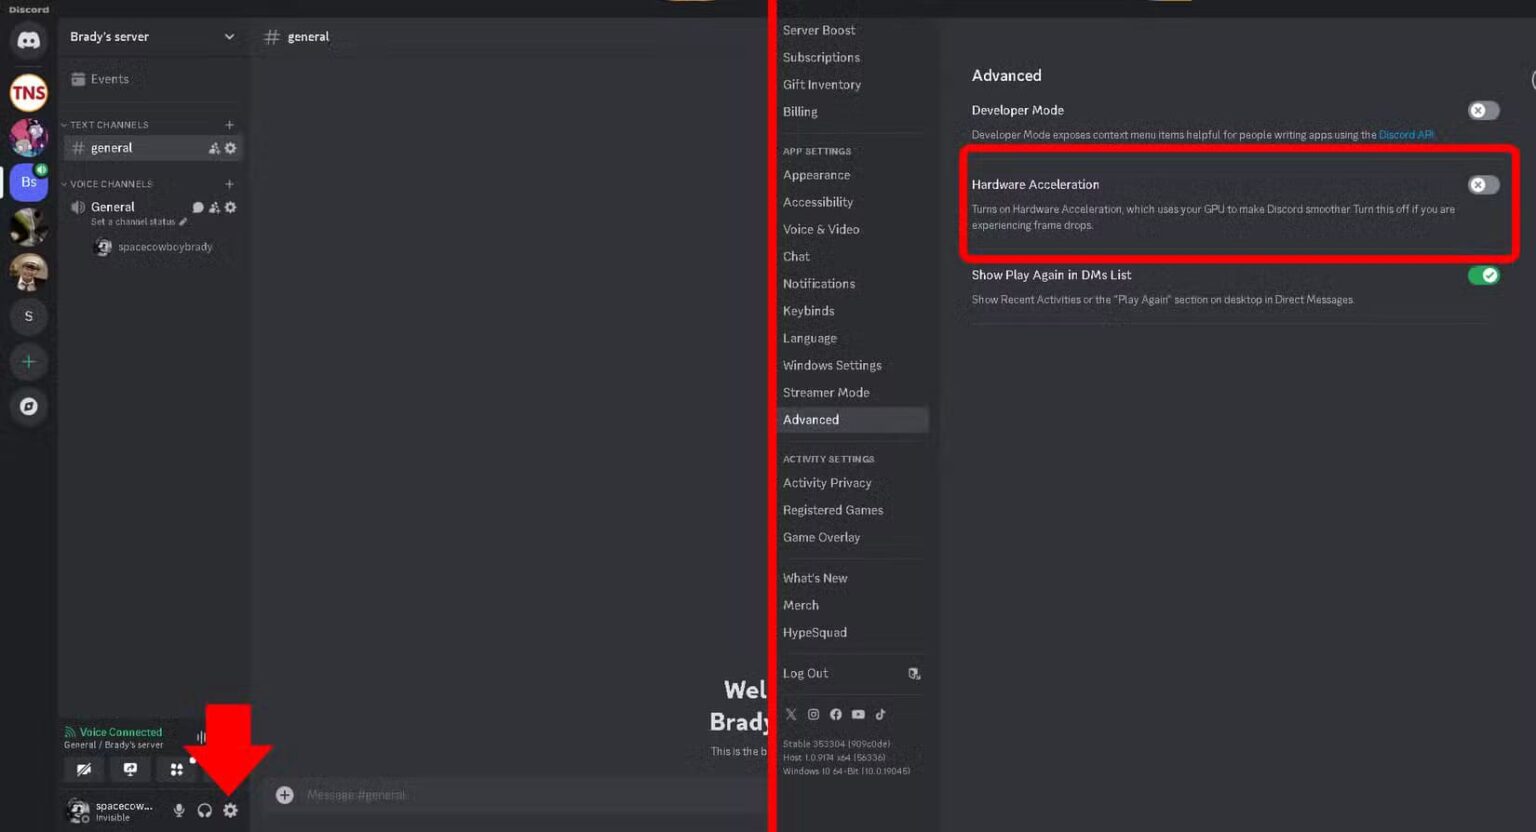Turn on camera in voice panel

tap(84, 769)
